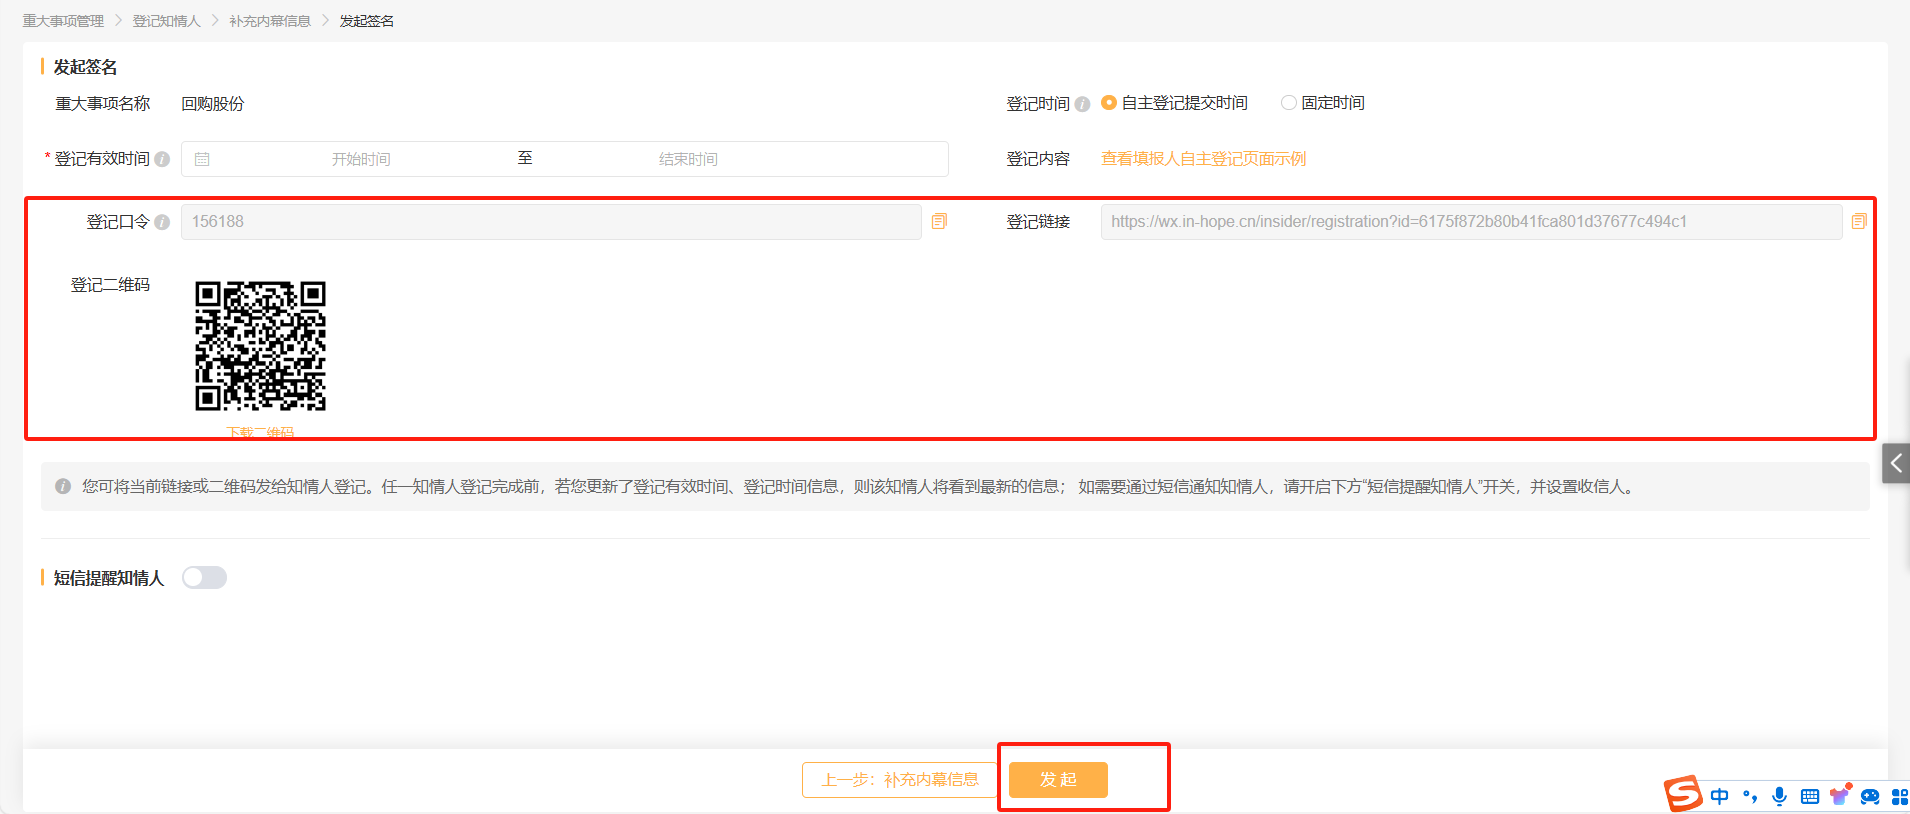
Task: Select 固定时间 radio option
Action: [x=1288, y=103]
